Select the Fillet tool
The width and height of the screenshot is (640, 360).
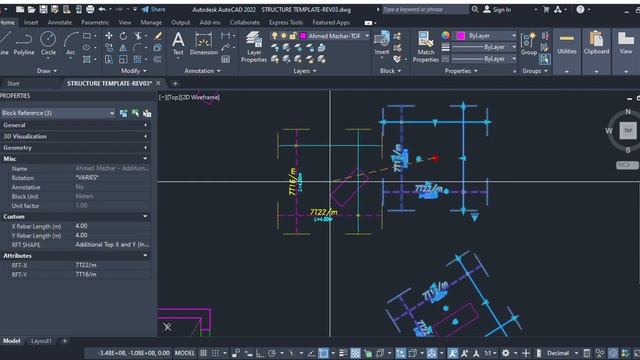(138, 48)
